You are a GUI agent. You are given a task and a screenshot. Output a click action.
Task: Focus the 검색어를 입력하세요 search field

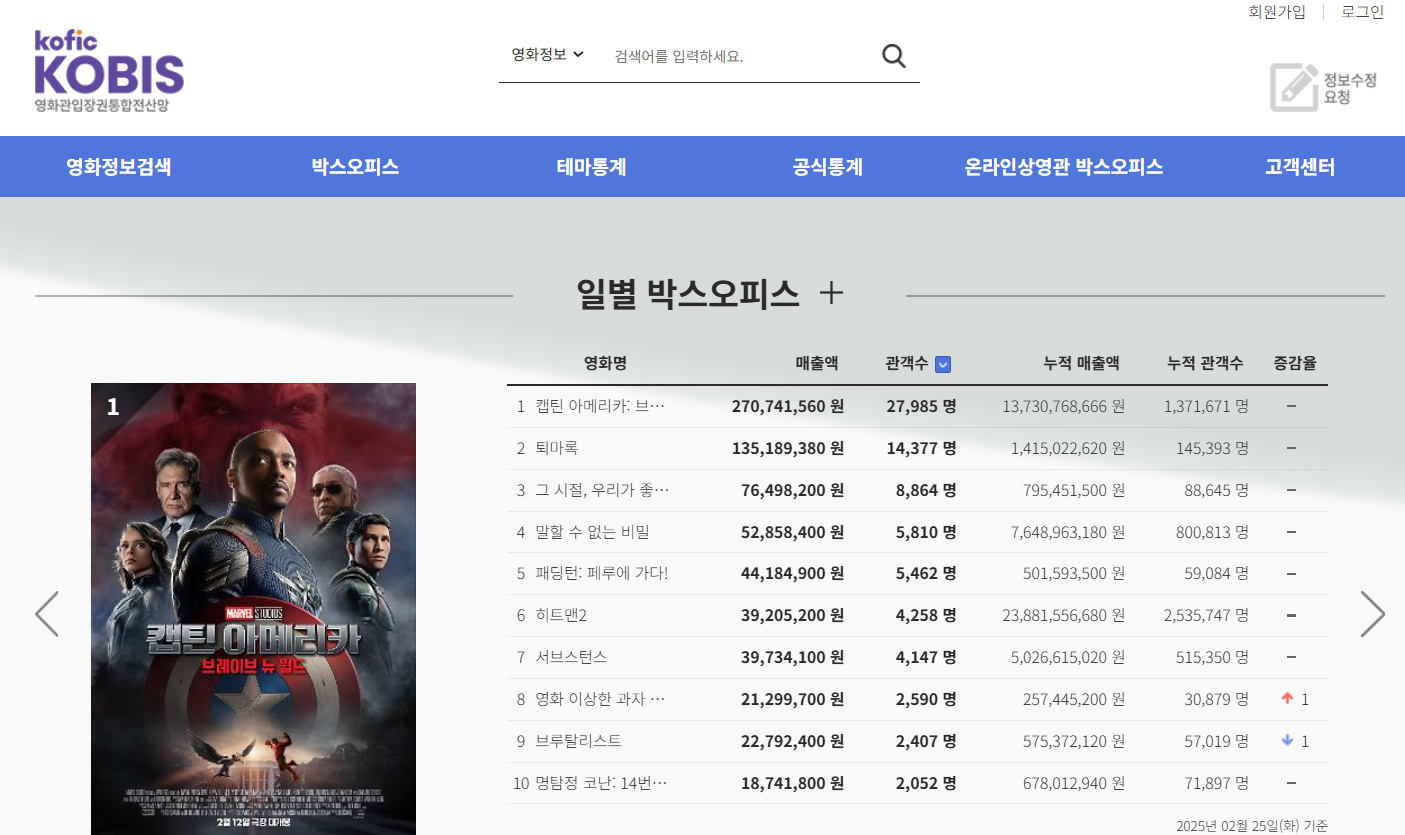(740, 56)
